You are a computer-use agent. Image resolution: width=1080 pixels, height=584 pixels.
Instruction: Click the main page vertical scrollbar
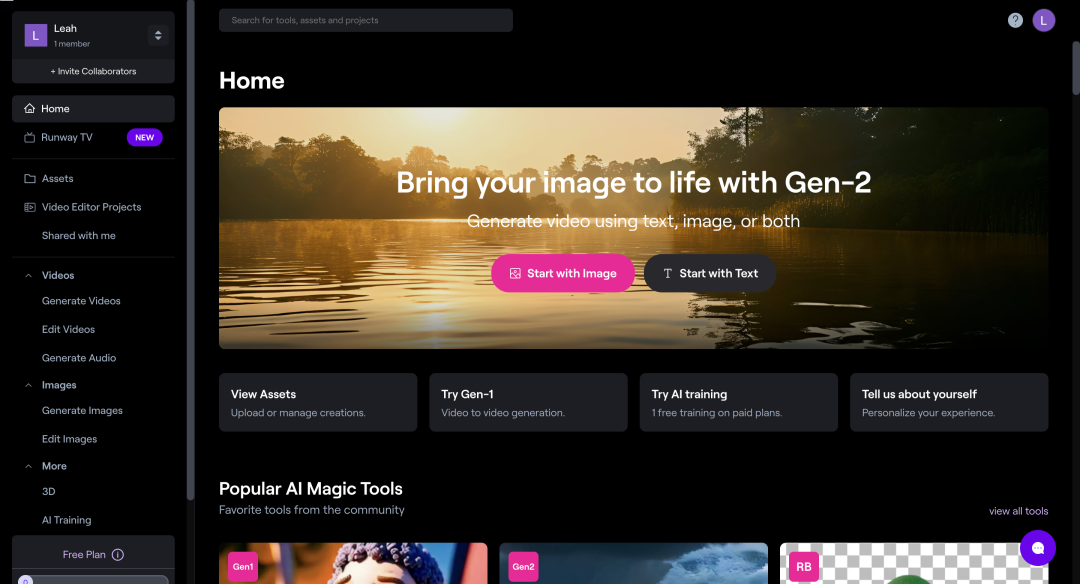pos(1076,69)
